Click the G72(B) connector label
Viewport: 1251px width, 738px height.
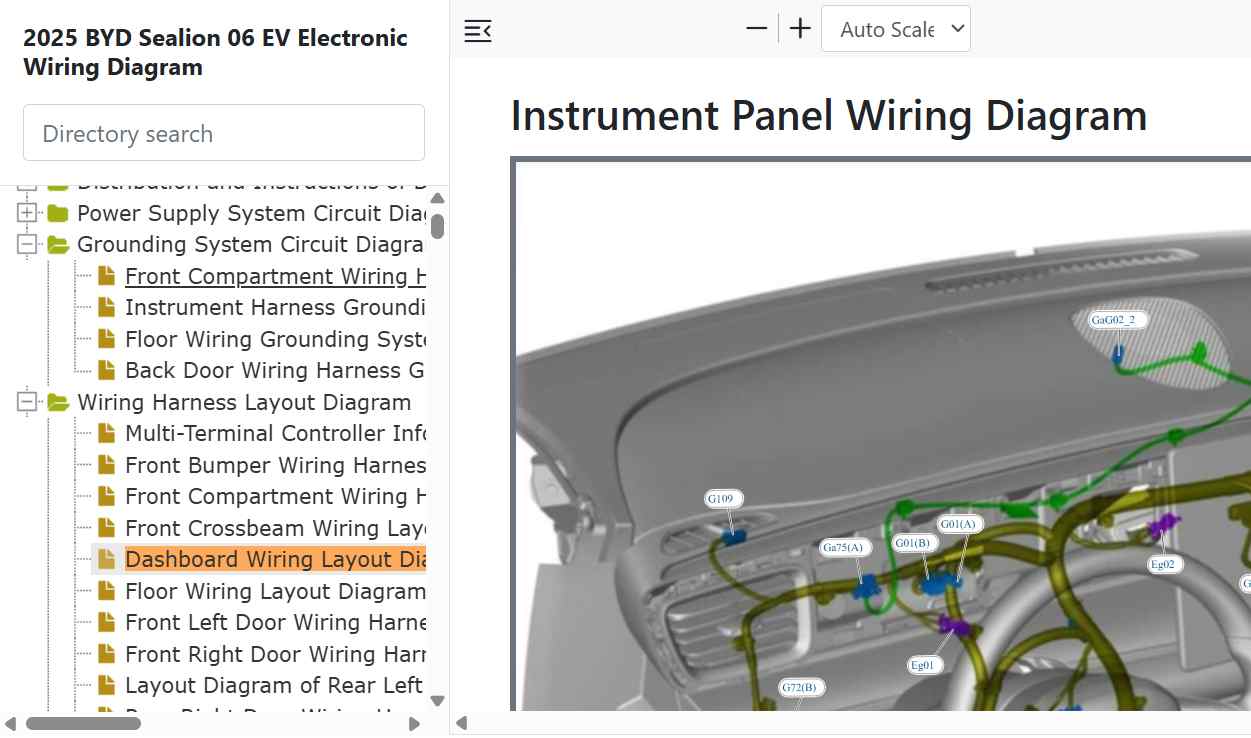coord(802,687)
